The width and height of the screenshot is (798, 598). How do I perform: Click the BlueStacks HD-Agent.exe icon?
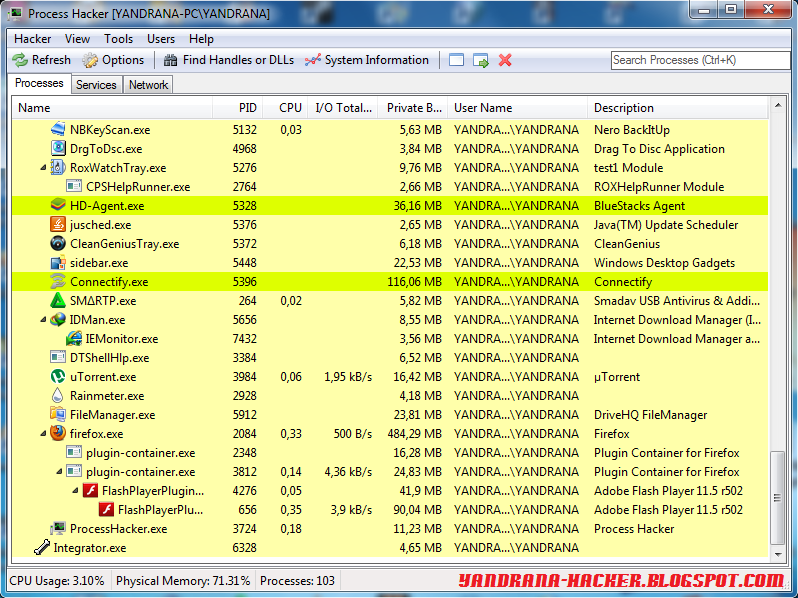[x=58, y=205]
